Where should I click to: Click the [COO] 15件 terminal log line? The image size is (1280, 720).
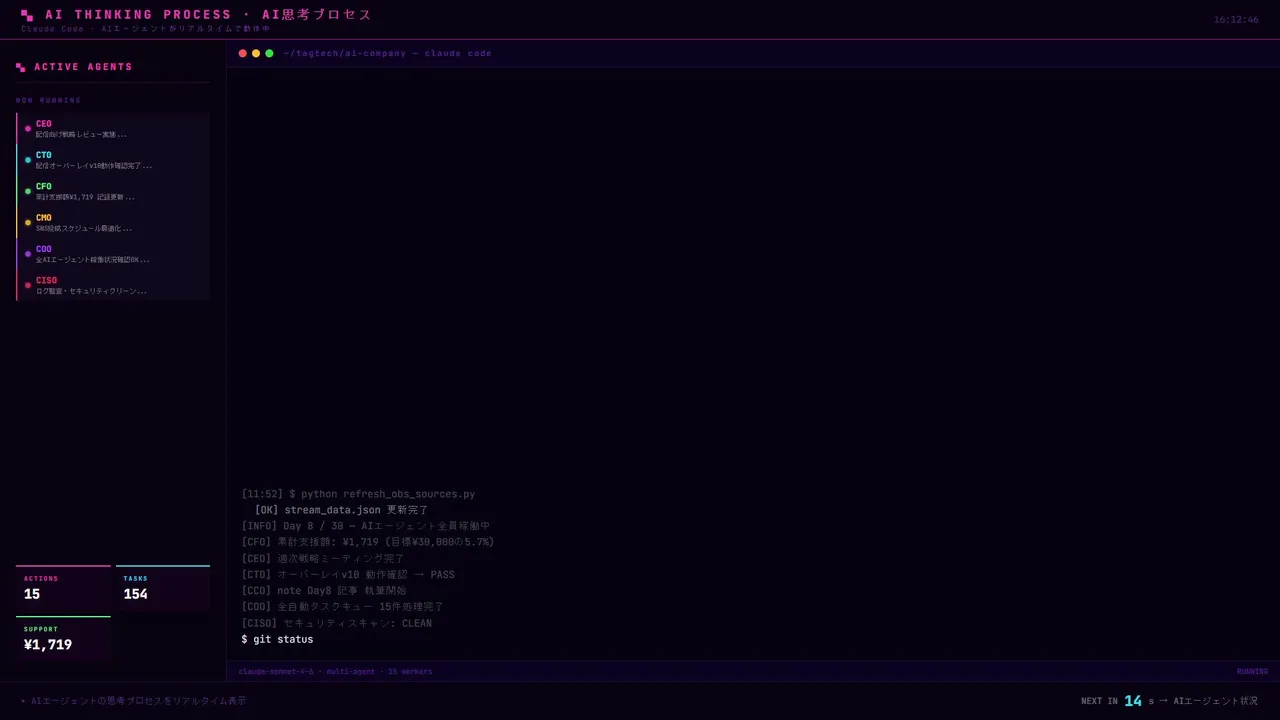342,607
